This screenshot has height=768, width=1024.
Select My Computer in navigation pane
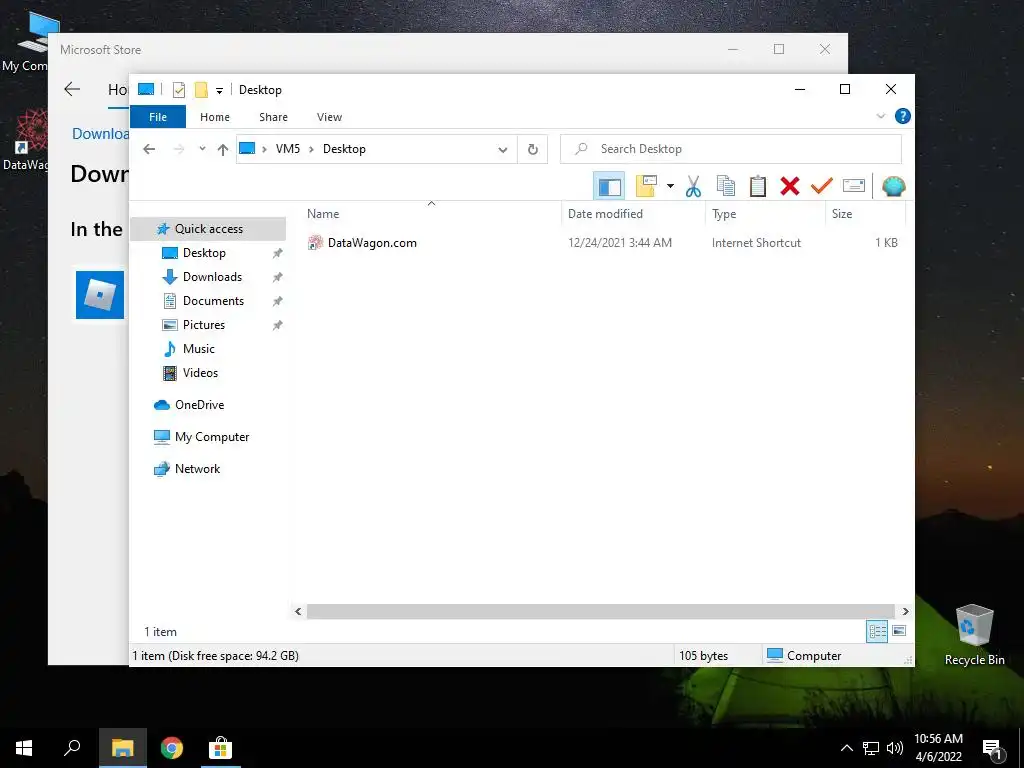point(212,437)
